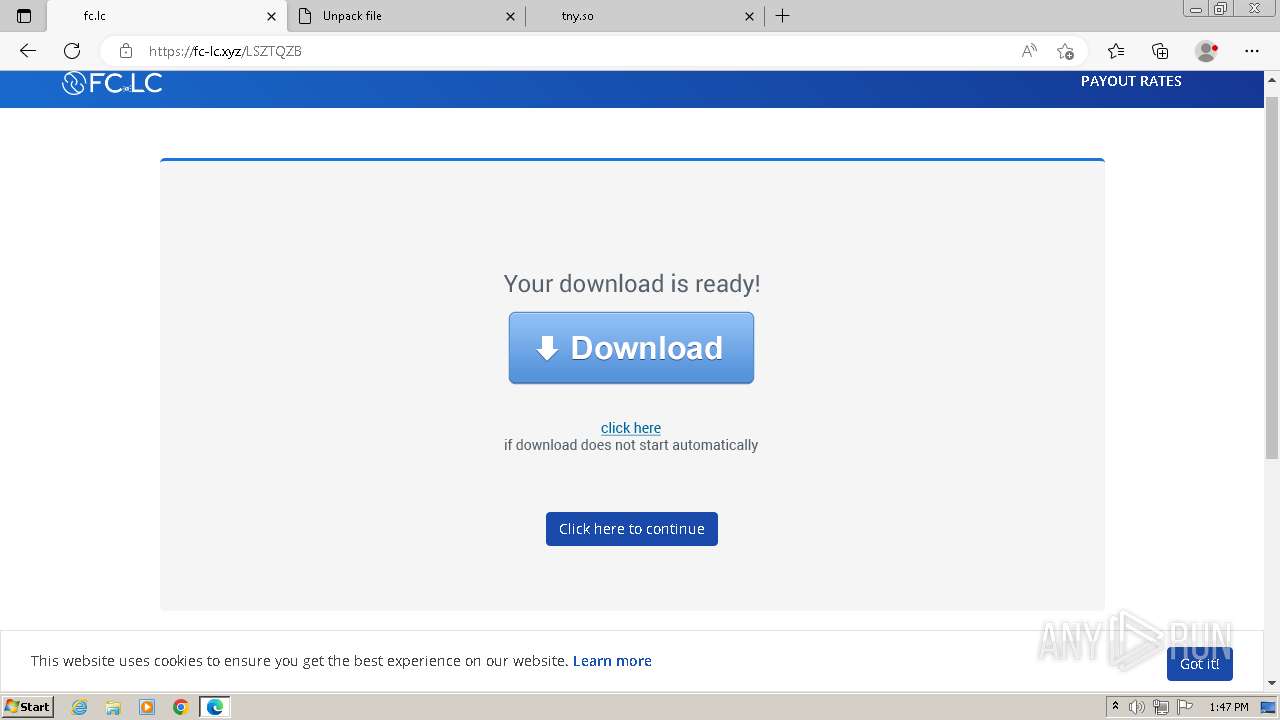The height and width of the screenshot is (720, 1280).
Task: Close the tny.so tab
Action: 749,16
